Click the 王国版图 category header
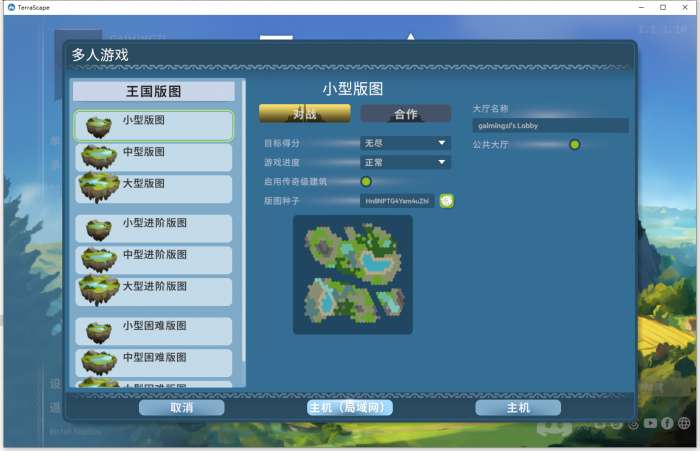Viewport: 700px width, 451px height. pyautogui.click(x=154, y=92)
